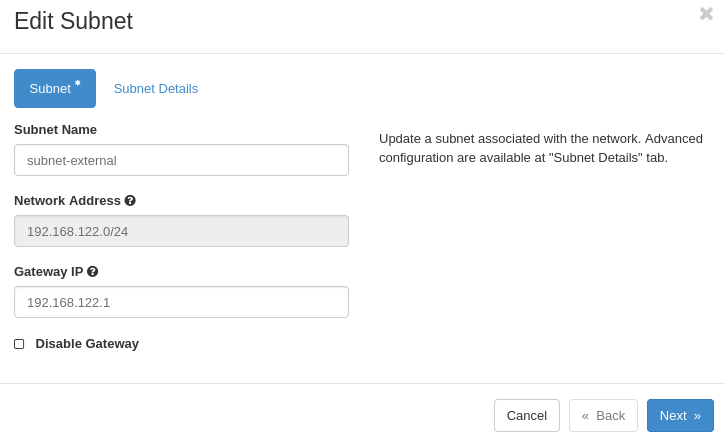Click the Network Address label text
Screen dimensions: 725x439
point(68,200)
